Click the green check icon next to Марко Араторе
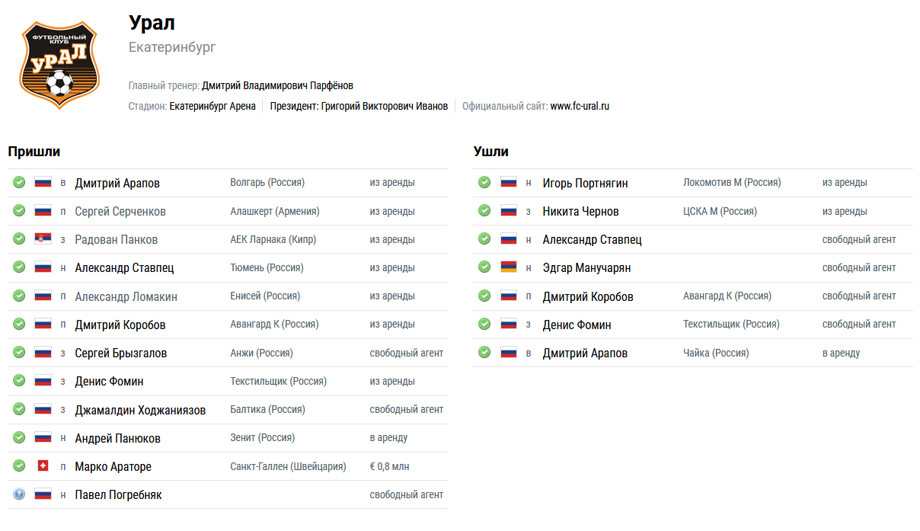 tap(19, 465)
